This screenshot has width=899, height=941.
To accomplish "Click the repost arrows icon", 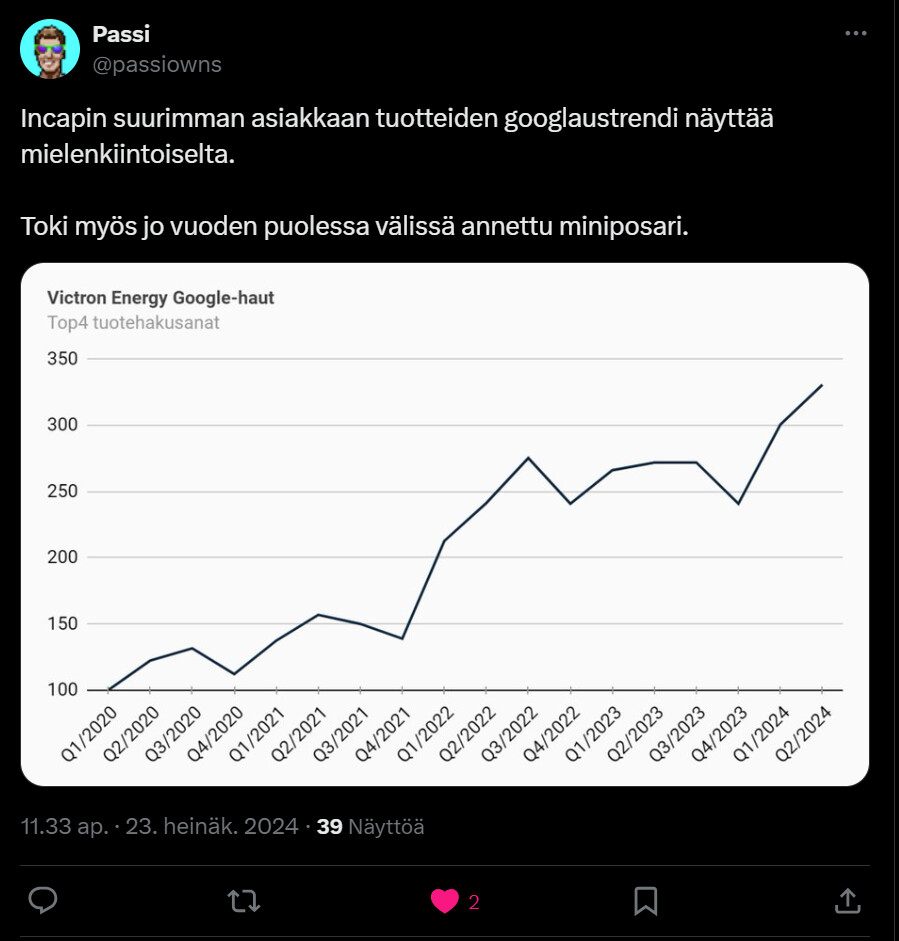I will tap(243, 900).
